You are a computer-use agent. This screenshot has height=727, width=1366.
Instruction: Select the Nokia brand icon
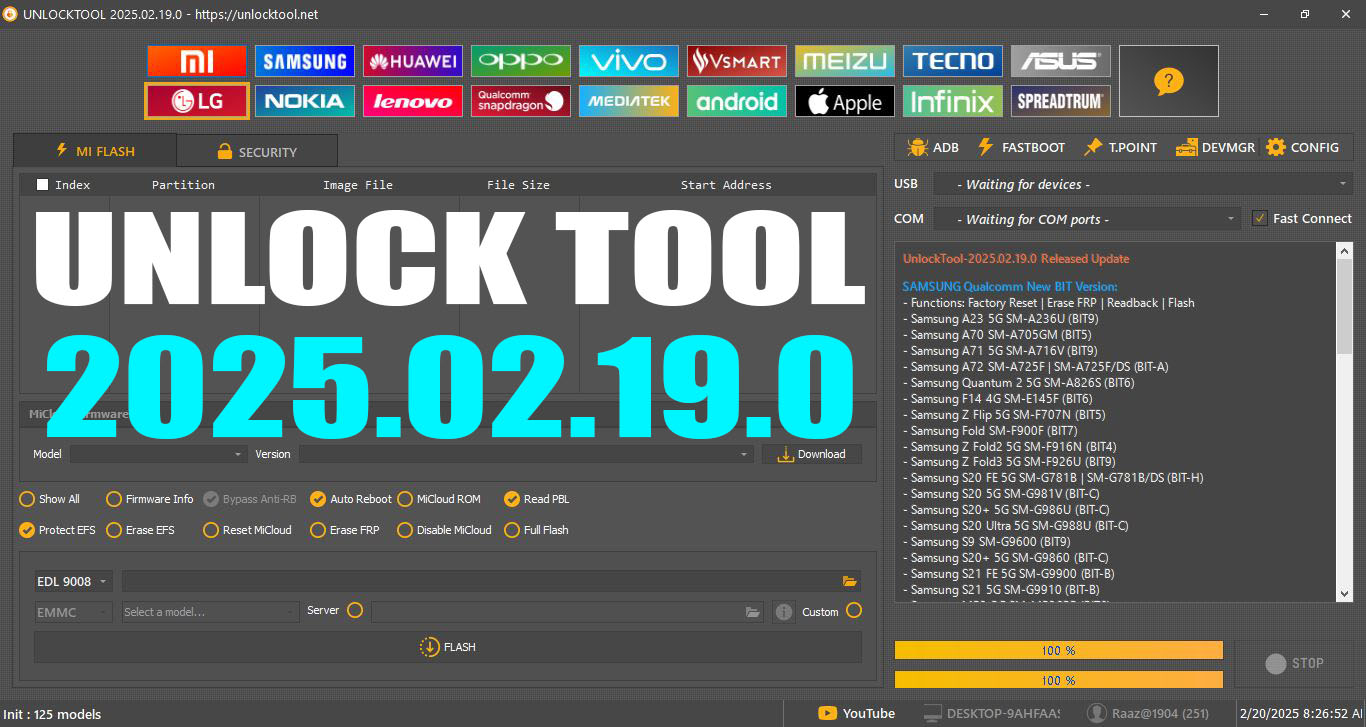(305, 101)
